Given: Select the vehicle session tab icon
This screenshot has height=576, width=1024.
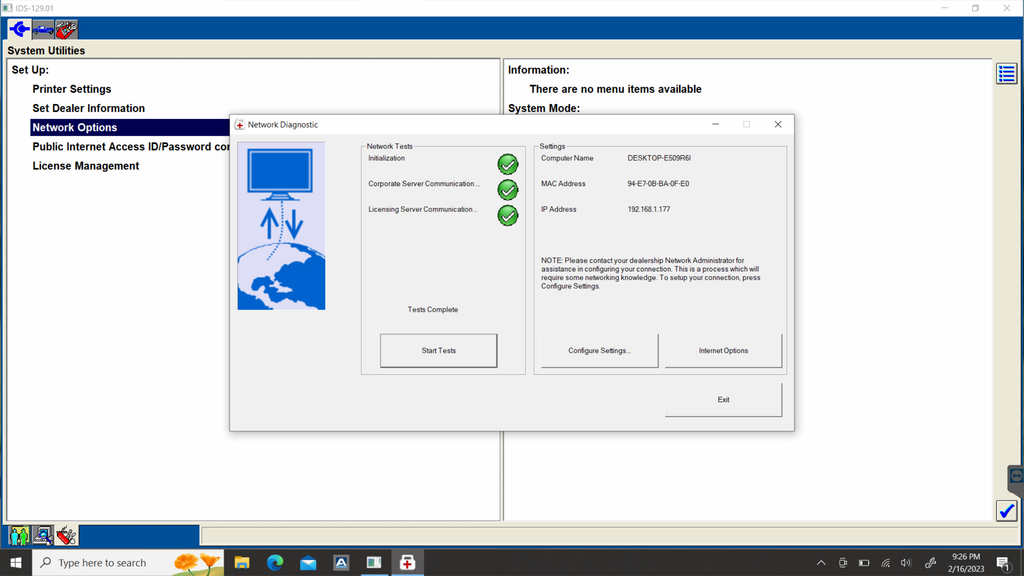Looking at the screenshot, I should 42,29.
